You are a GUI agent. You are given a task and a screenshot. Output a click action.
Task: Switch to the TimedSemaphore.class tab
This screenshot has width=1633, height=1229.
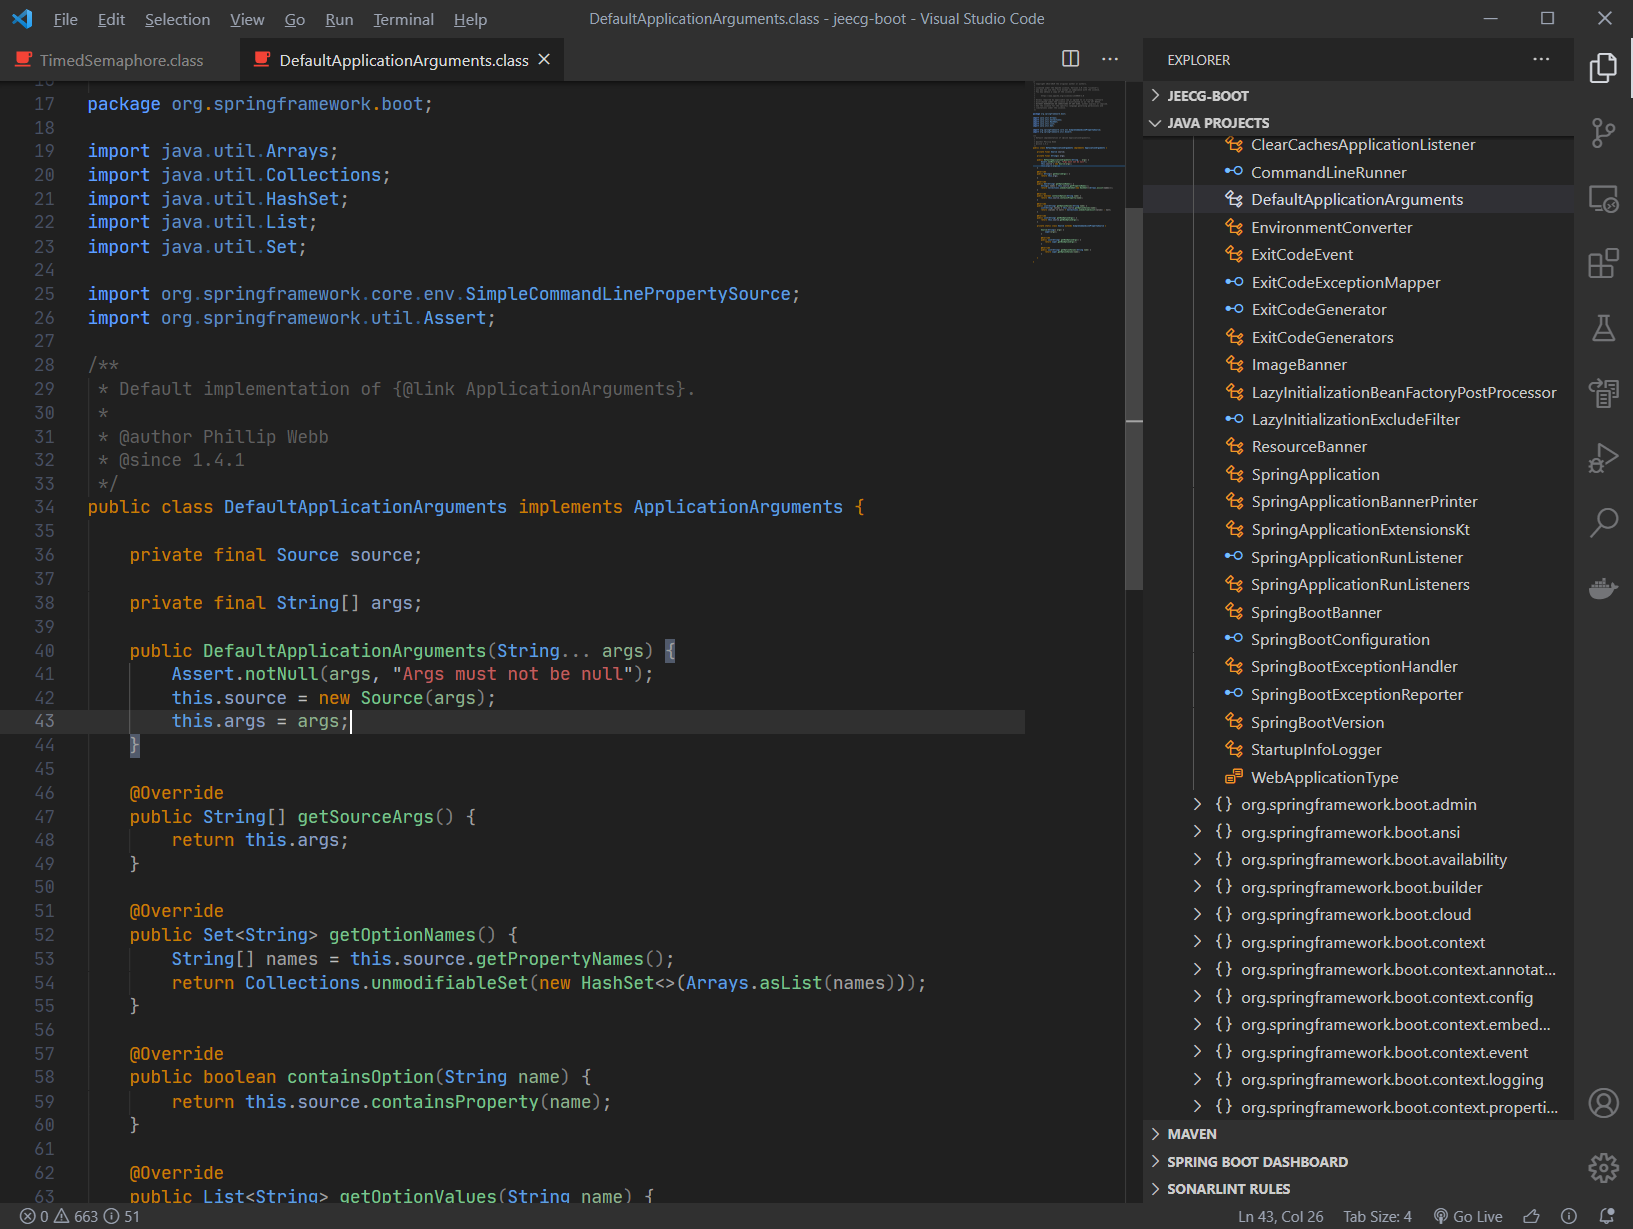click(x=120, y=60)
